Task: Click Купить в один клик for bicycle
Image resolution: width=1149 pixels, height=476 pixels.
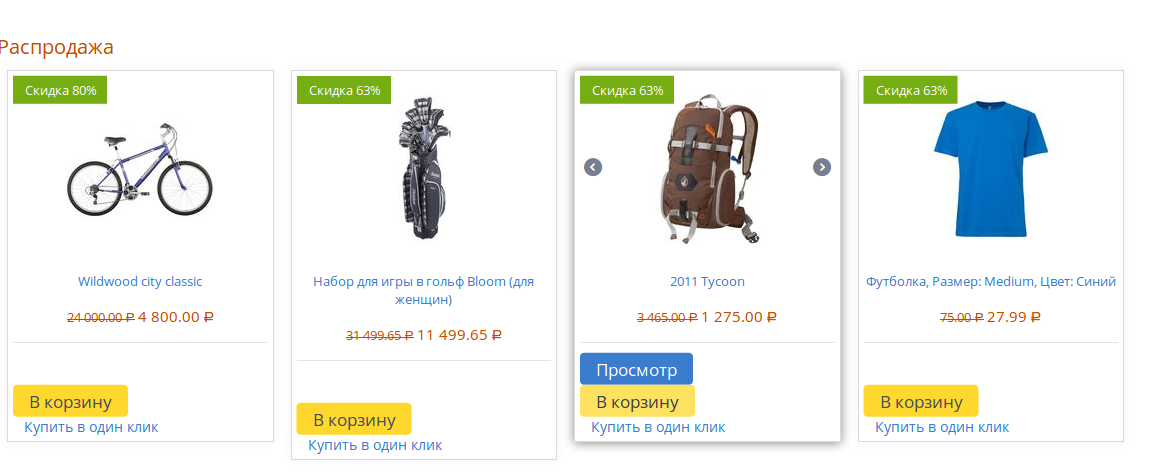Action: coord(91,427)
